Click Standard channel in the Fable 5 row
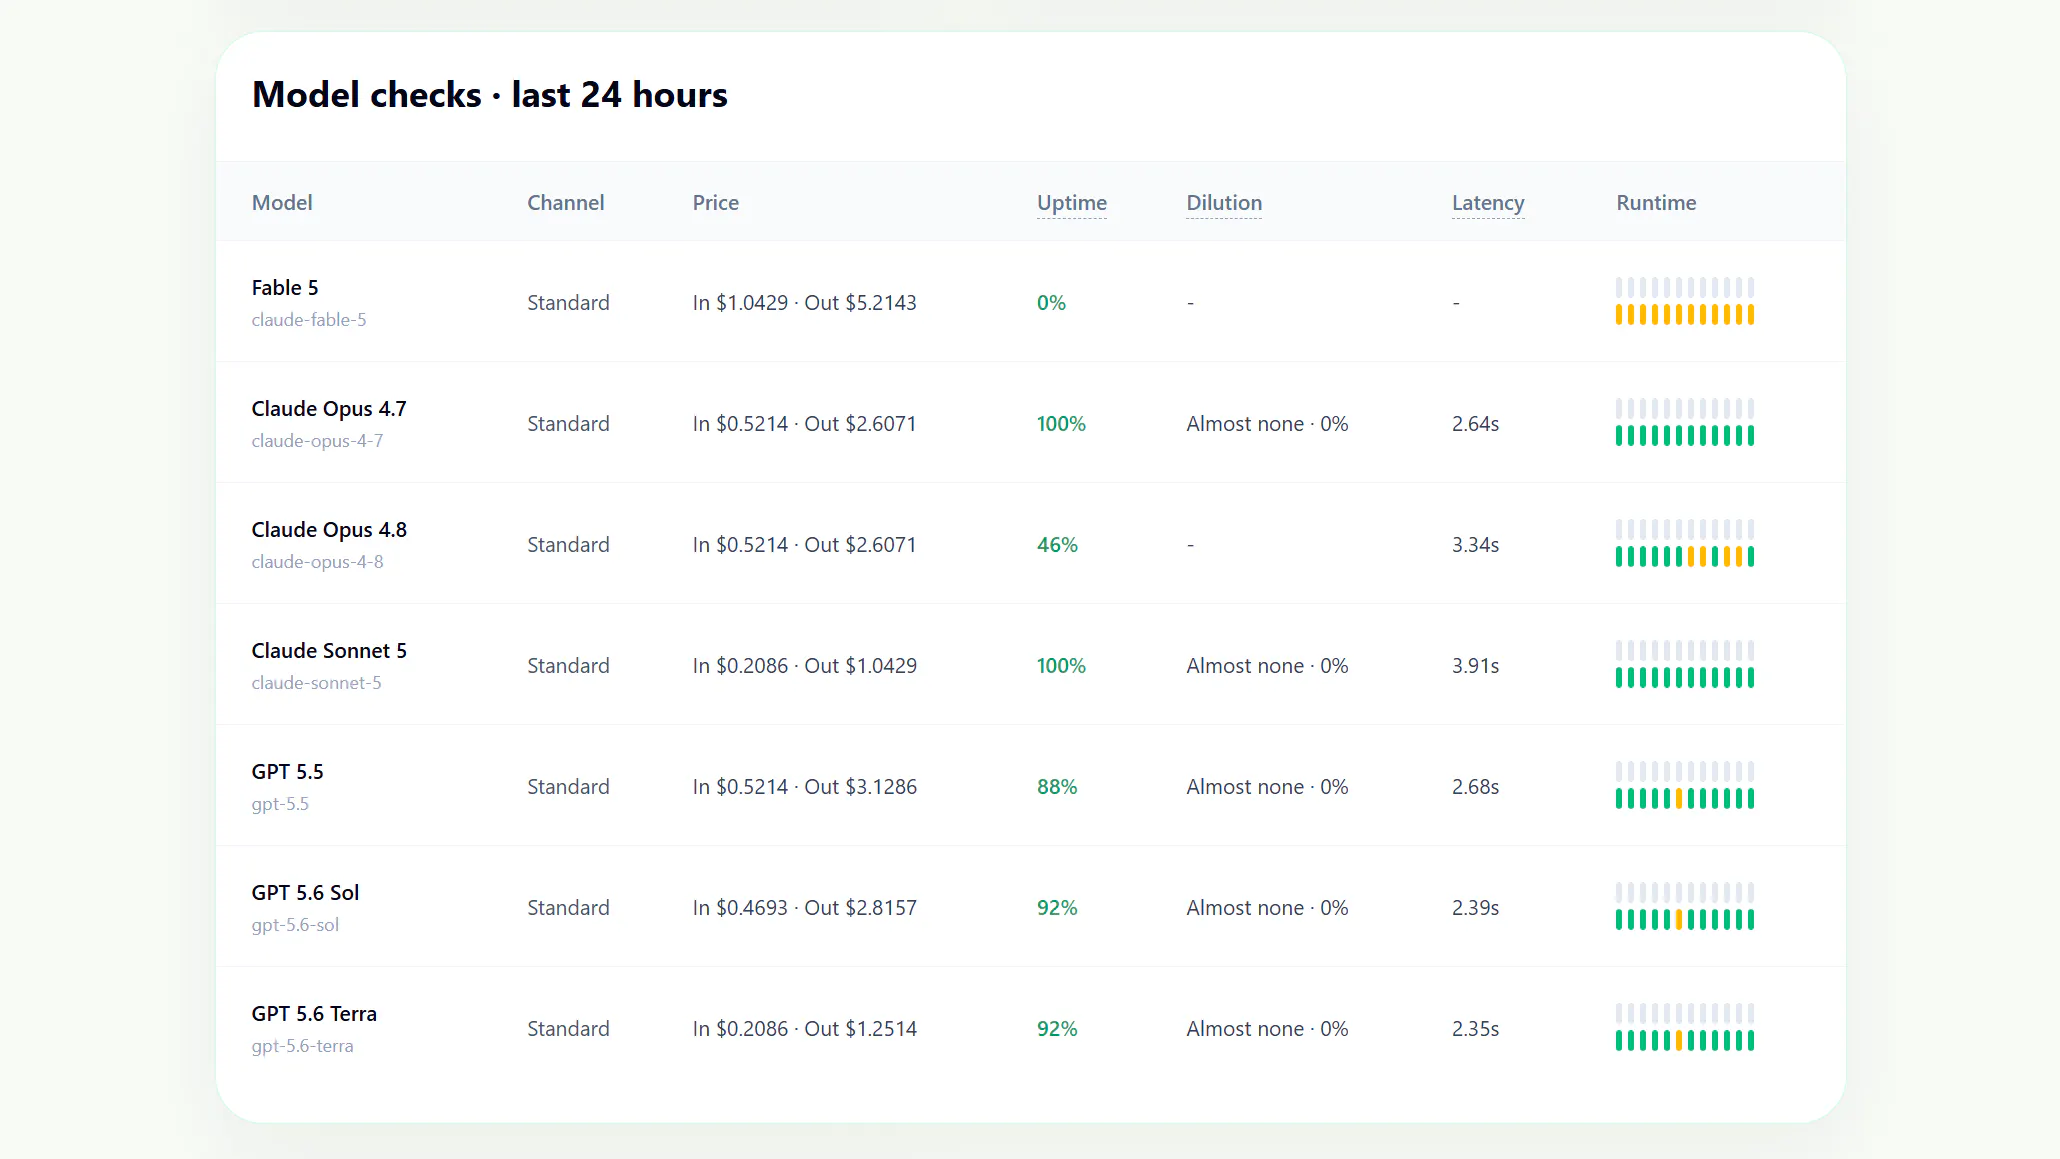The height and width of the screenshot is (1159, 2060). (x=568, y=303)
